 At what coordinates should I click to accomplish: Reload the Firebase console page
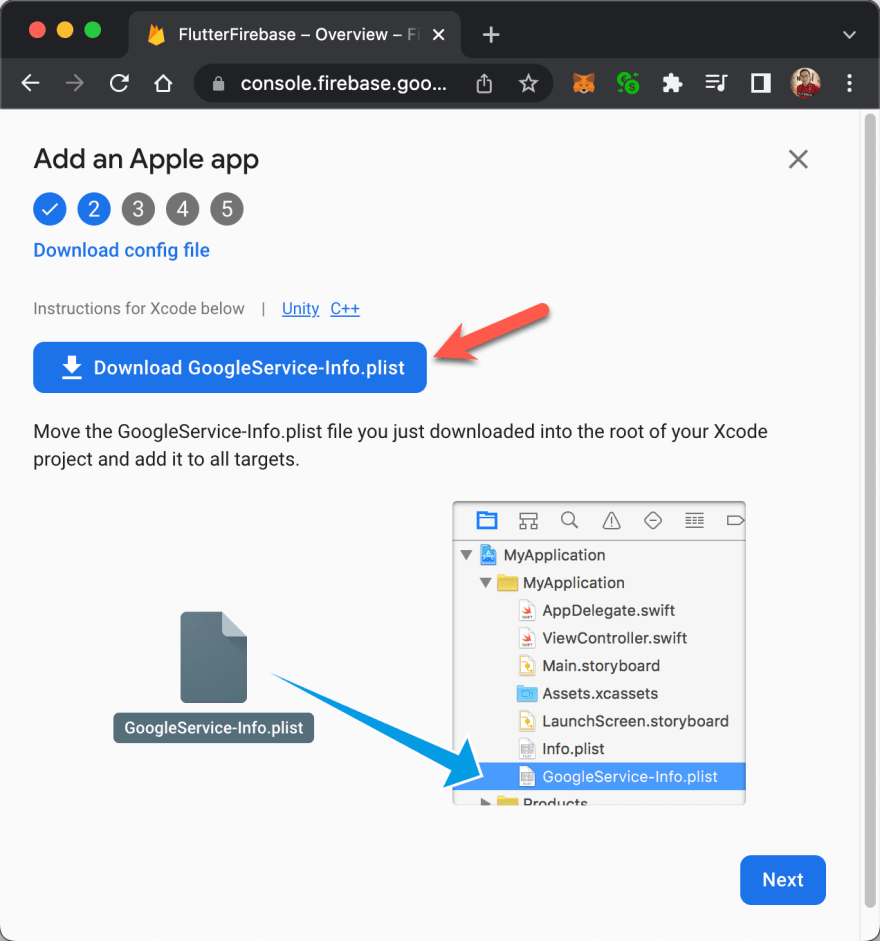pyautogui.click(x=119, y=83)
